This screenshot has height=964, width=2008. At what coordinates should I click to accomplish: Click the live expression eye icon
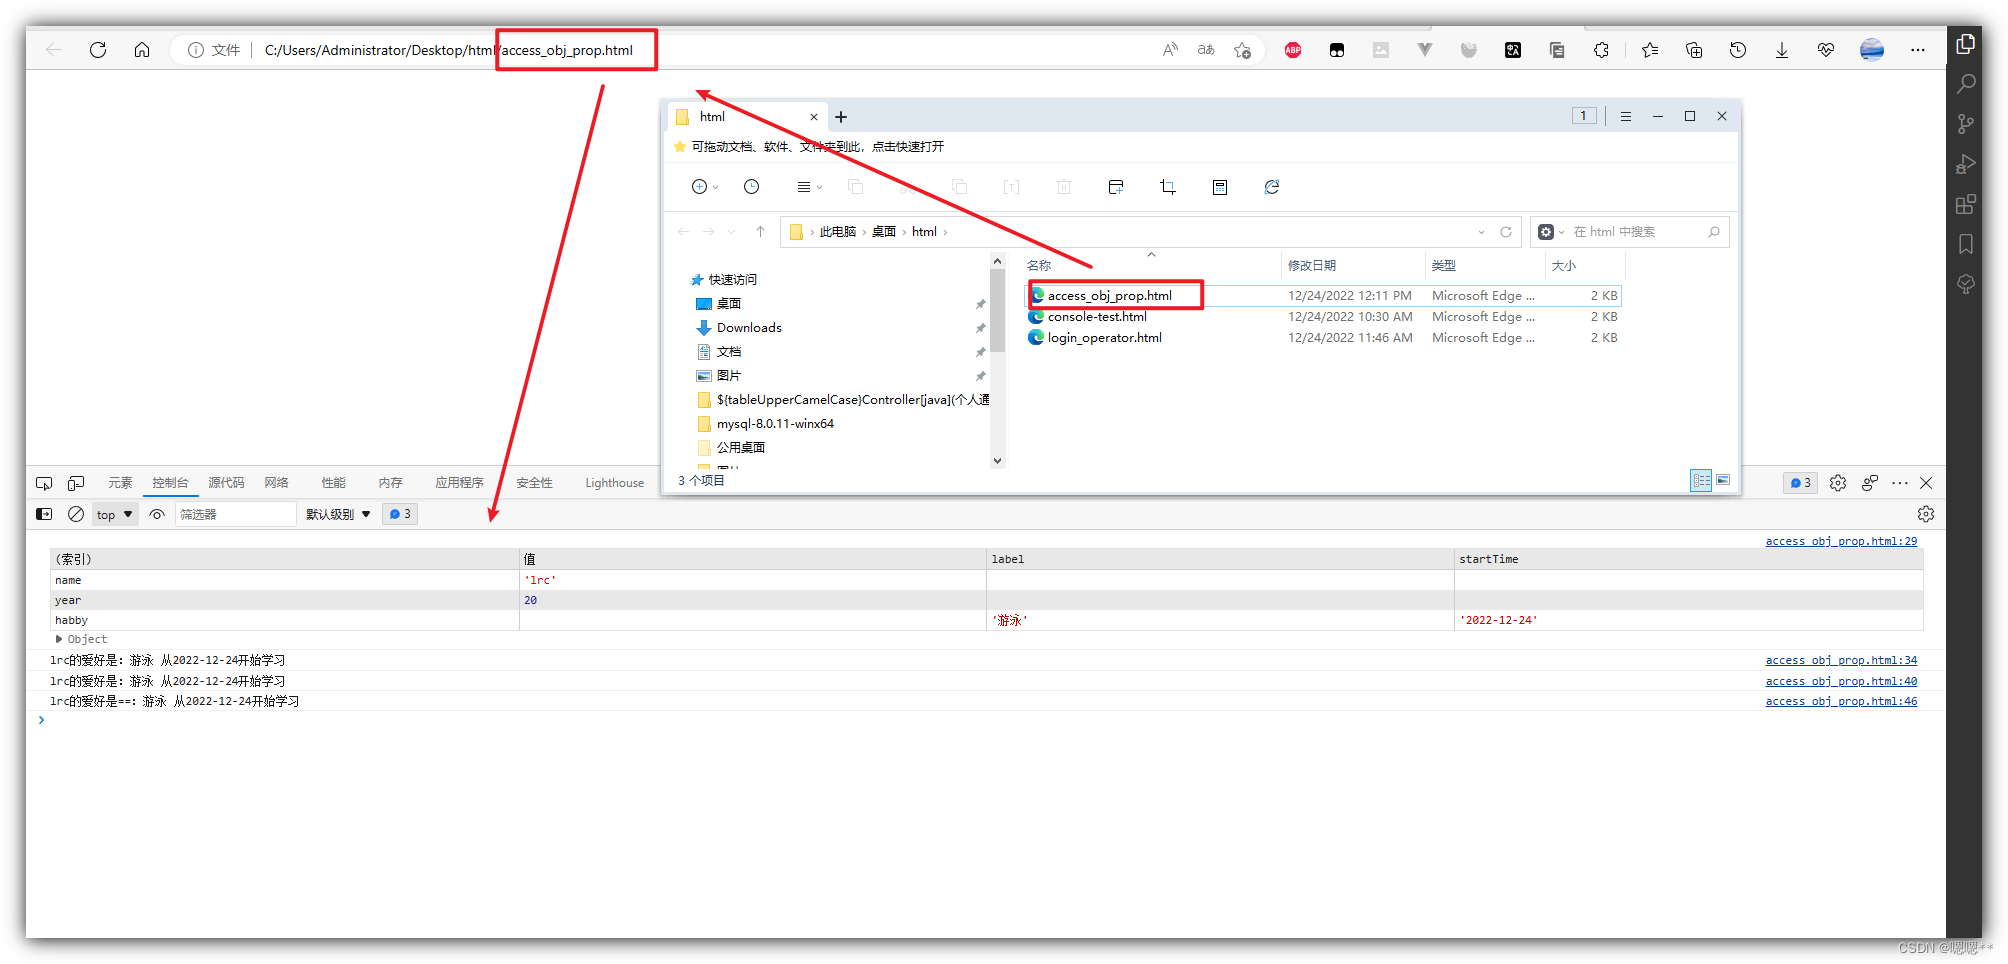[157, 514]
